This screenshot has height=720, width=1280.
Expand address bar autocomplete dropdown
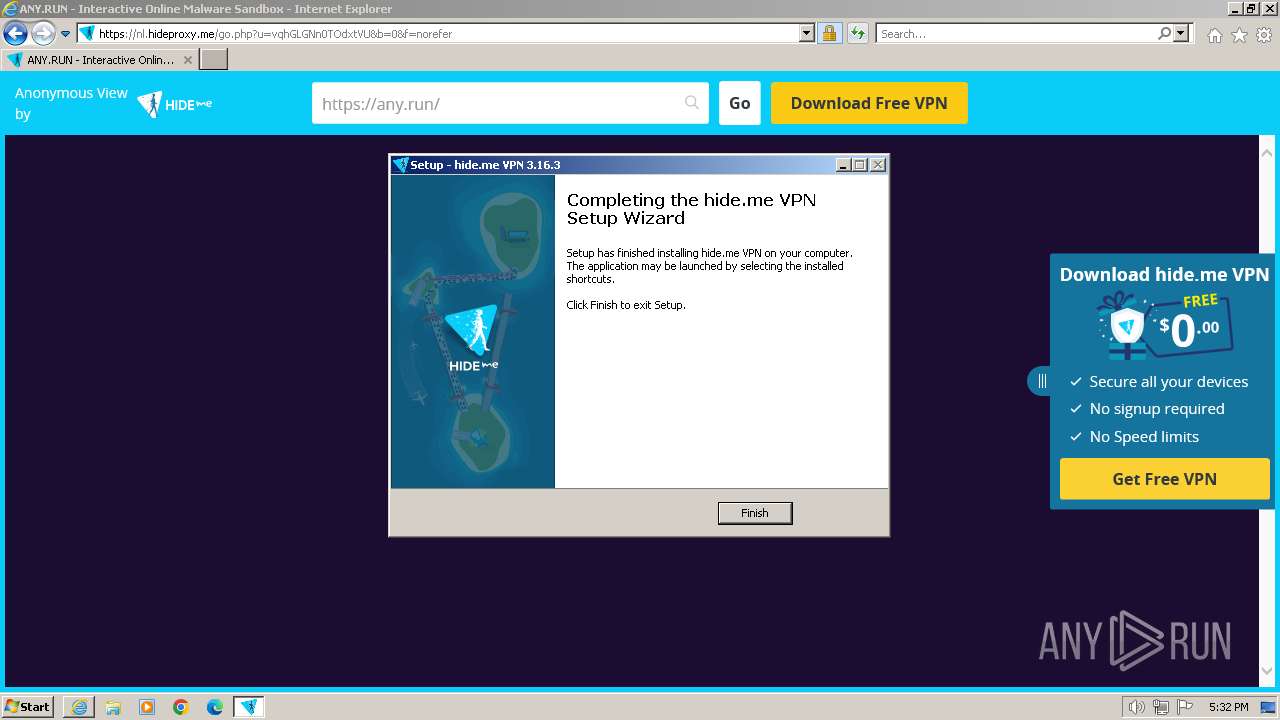(807, 33)
